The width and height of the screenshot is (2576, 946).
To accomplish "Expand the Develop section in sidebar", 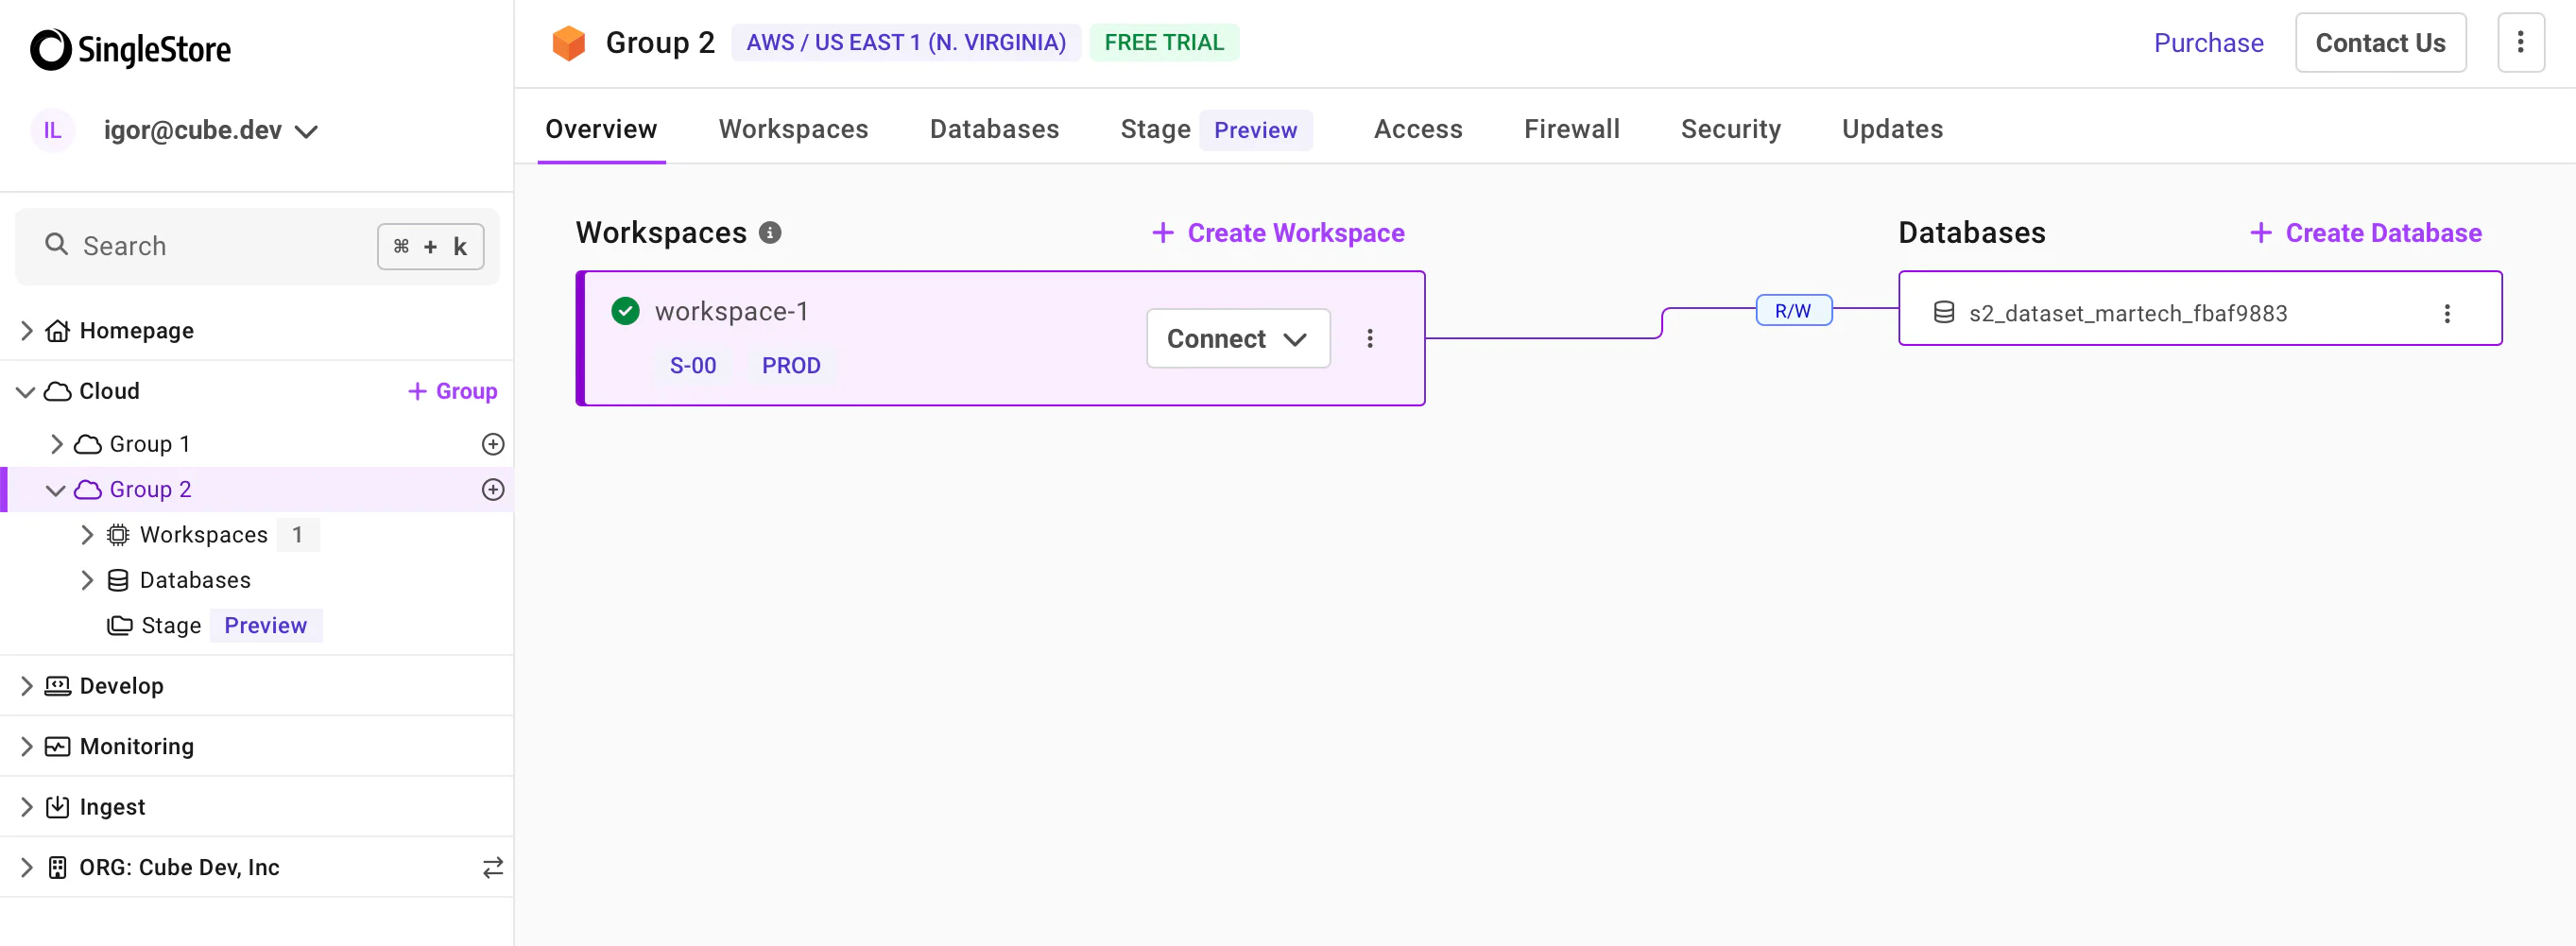I will pos(27,686).
